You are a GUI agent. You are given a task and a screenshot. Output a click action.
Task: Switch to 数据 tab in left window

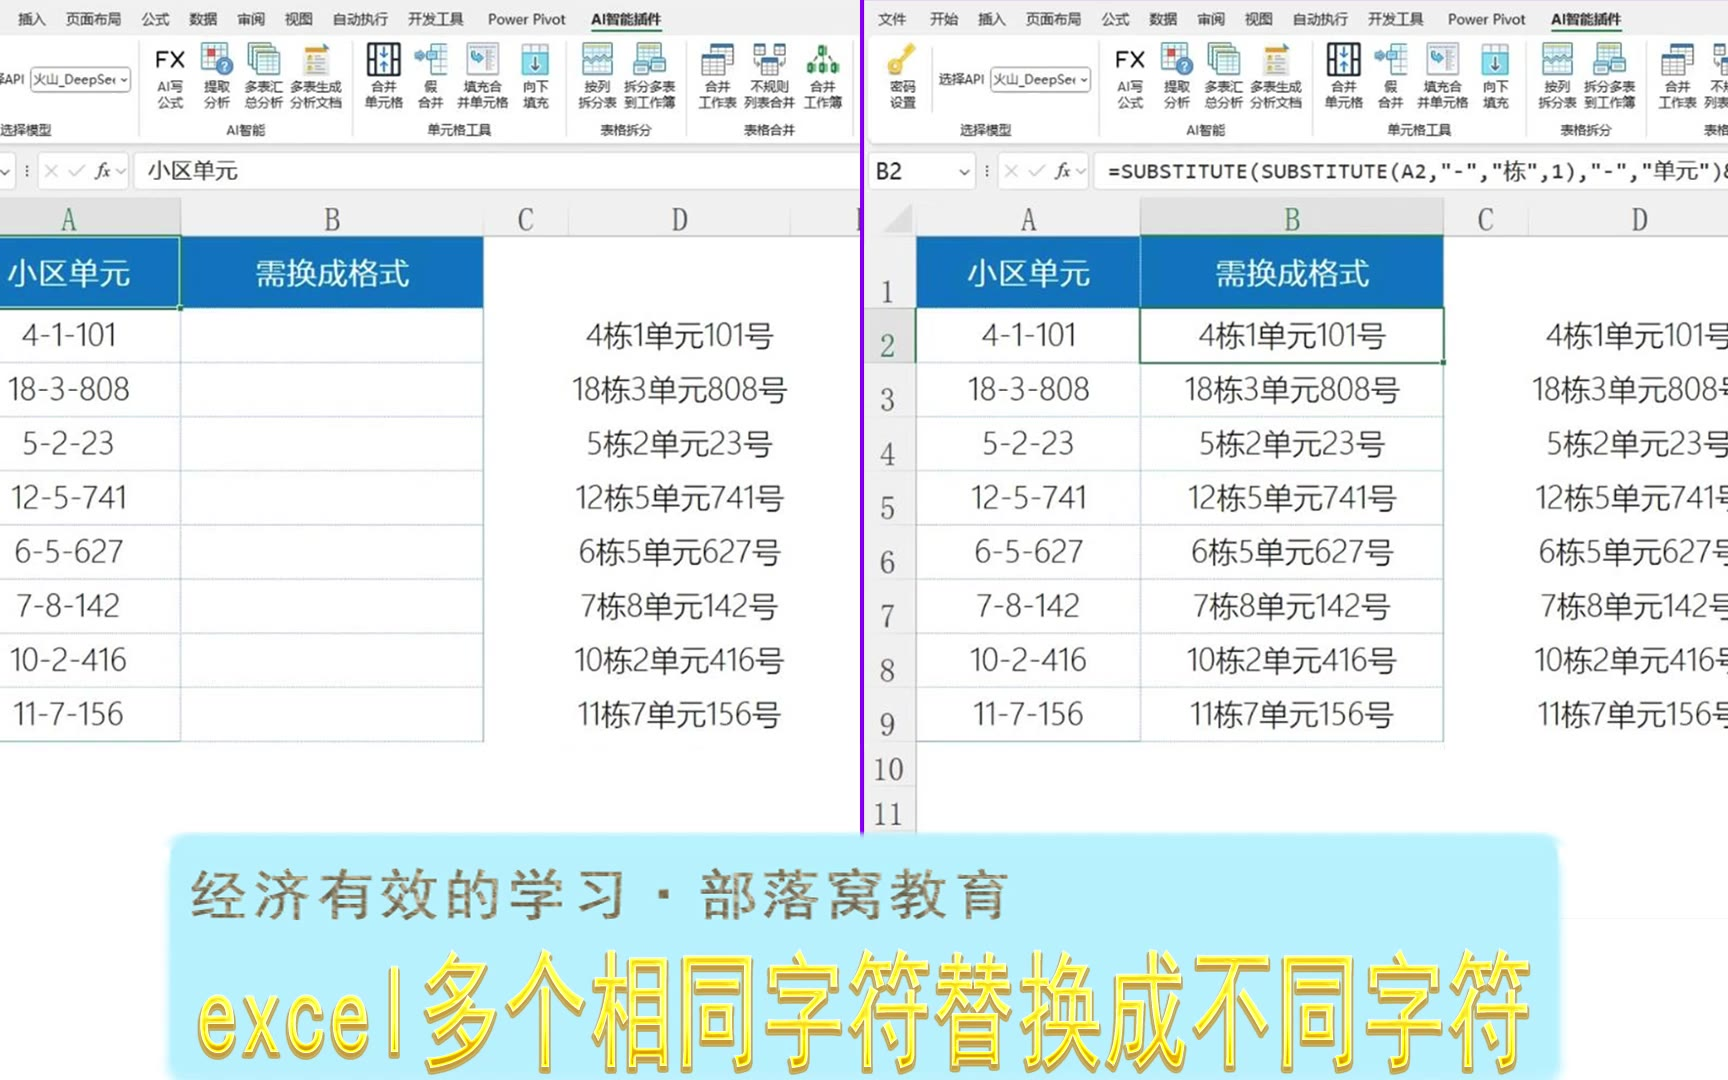tap(203, 19)
